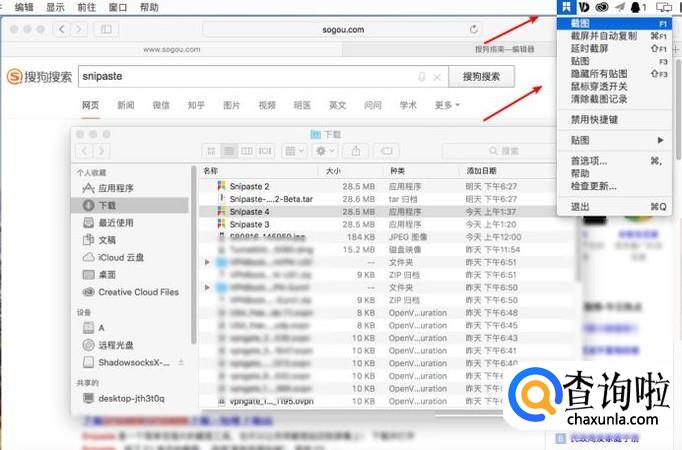
Task: Clear the snipaste search text
Action: tap(438, 77)
